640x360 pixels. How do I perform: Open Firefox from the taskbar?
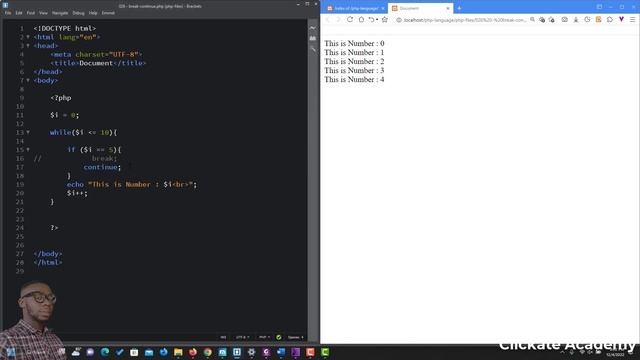pos(193,352)
